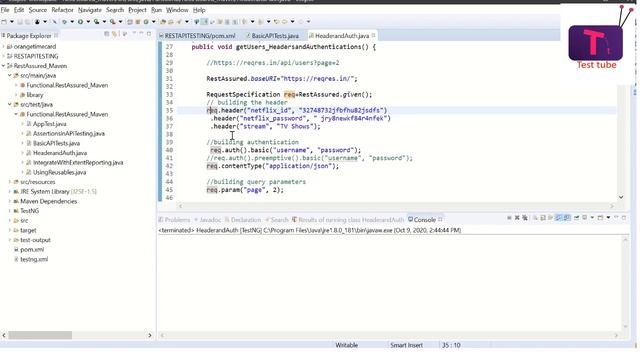640x360 pixels.
Task: Toggle console Word Wrap
Action: (550, 218)
